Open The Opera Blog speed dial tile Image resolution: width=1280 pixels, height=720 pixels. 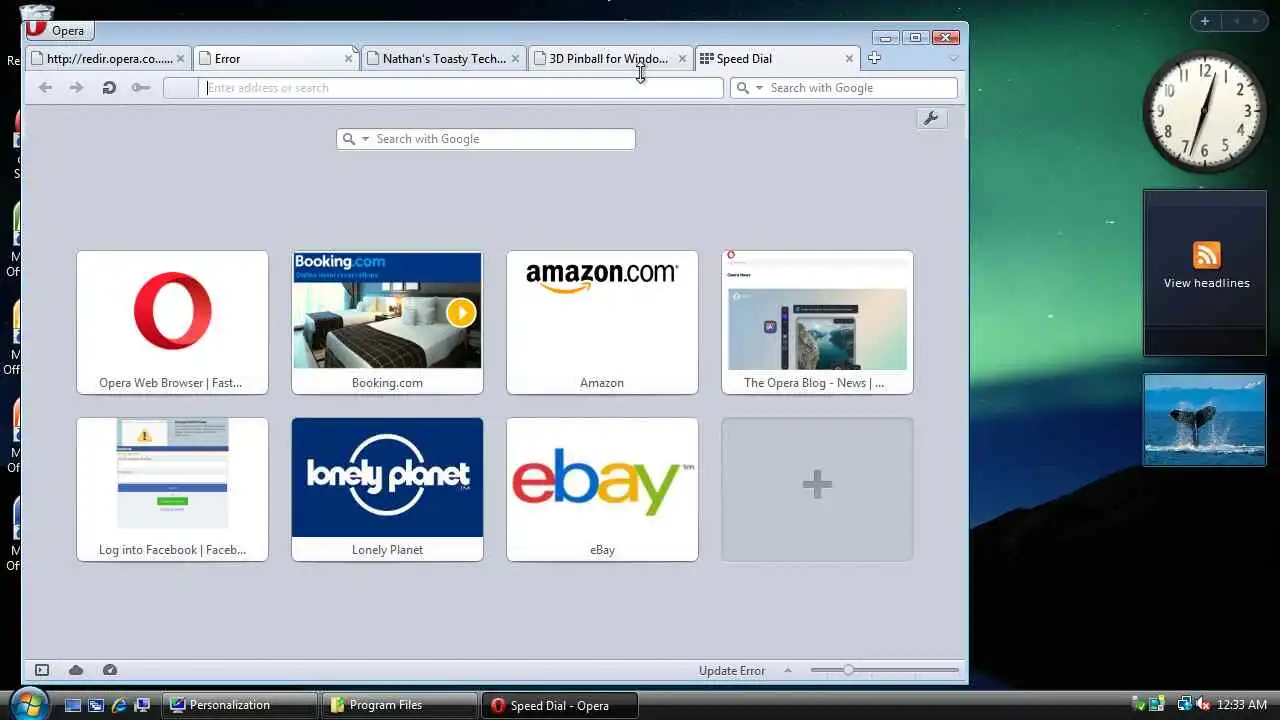coord(817,322)
